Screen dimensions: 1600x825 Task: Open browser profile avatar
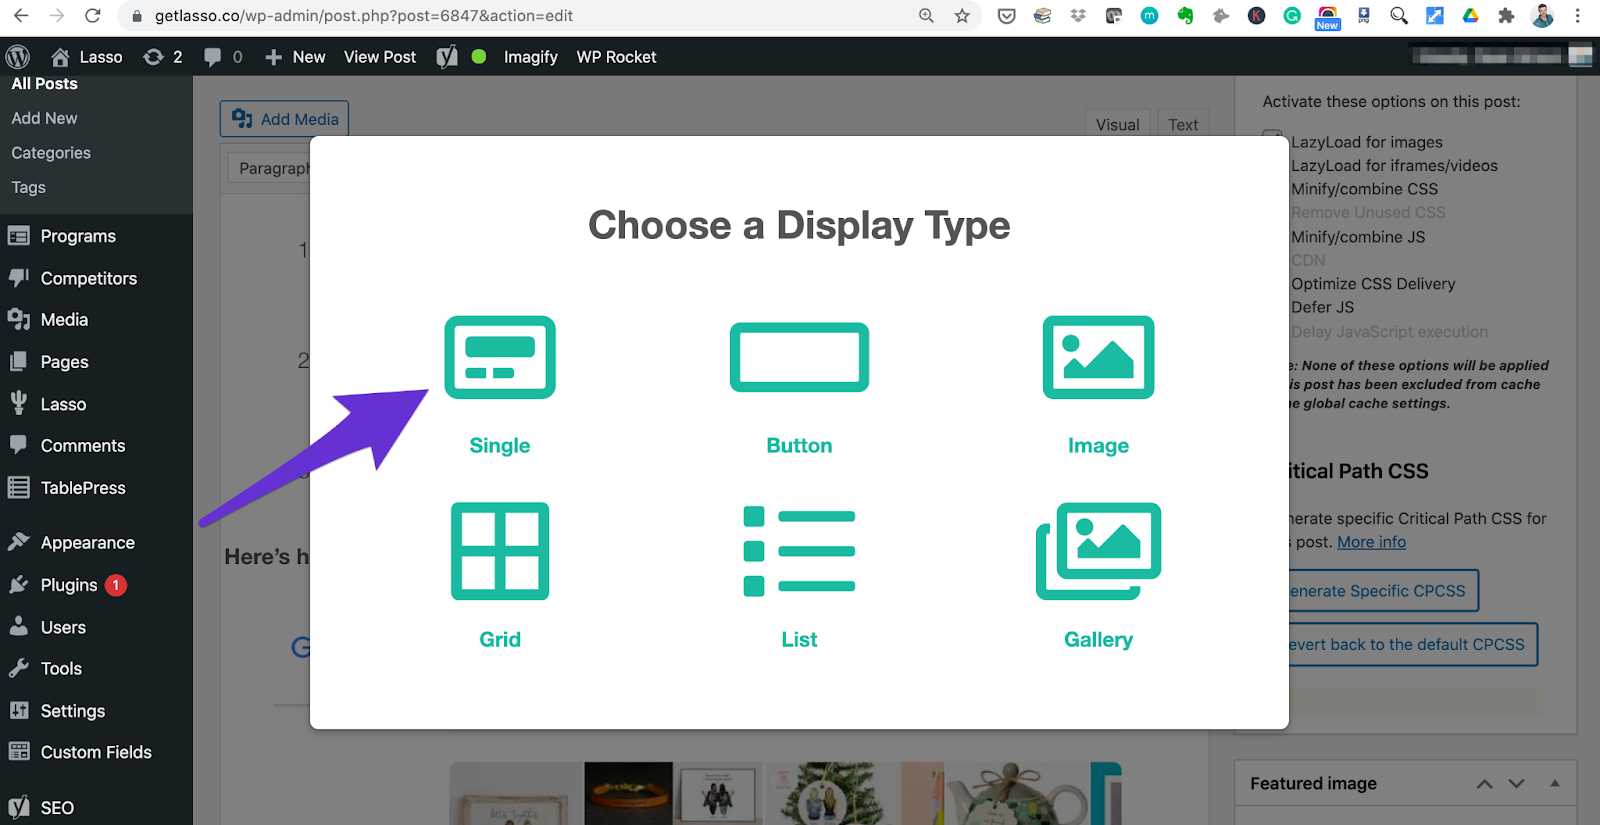click(x=1543, y=16)
